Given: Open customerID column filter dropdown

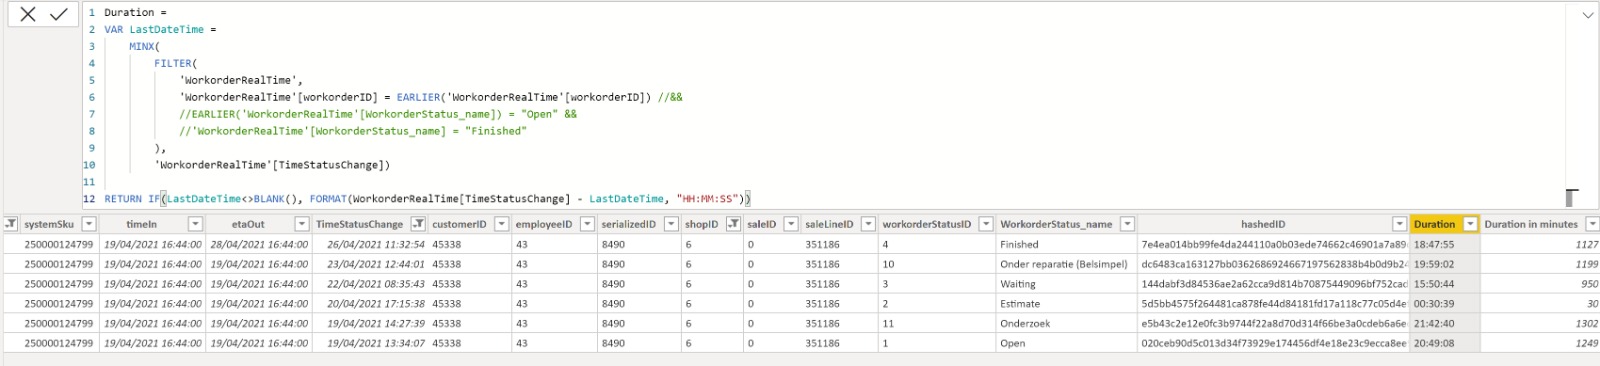Looking at the screenshot, I should point(502,224).
